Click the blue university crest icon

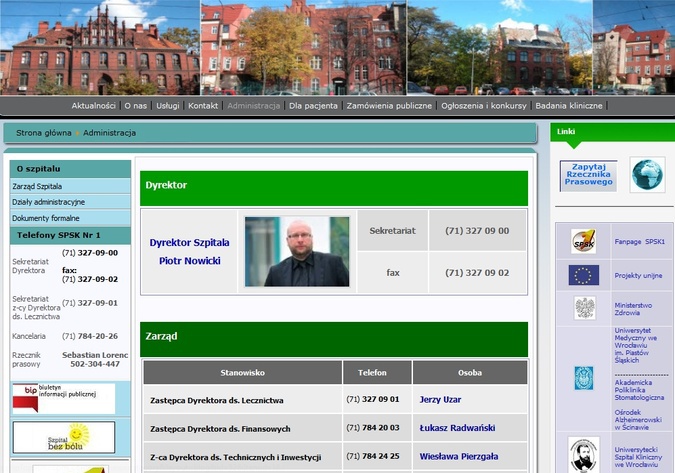(584, 378)
